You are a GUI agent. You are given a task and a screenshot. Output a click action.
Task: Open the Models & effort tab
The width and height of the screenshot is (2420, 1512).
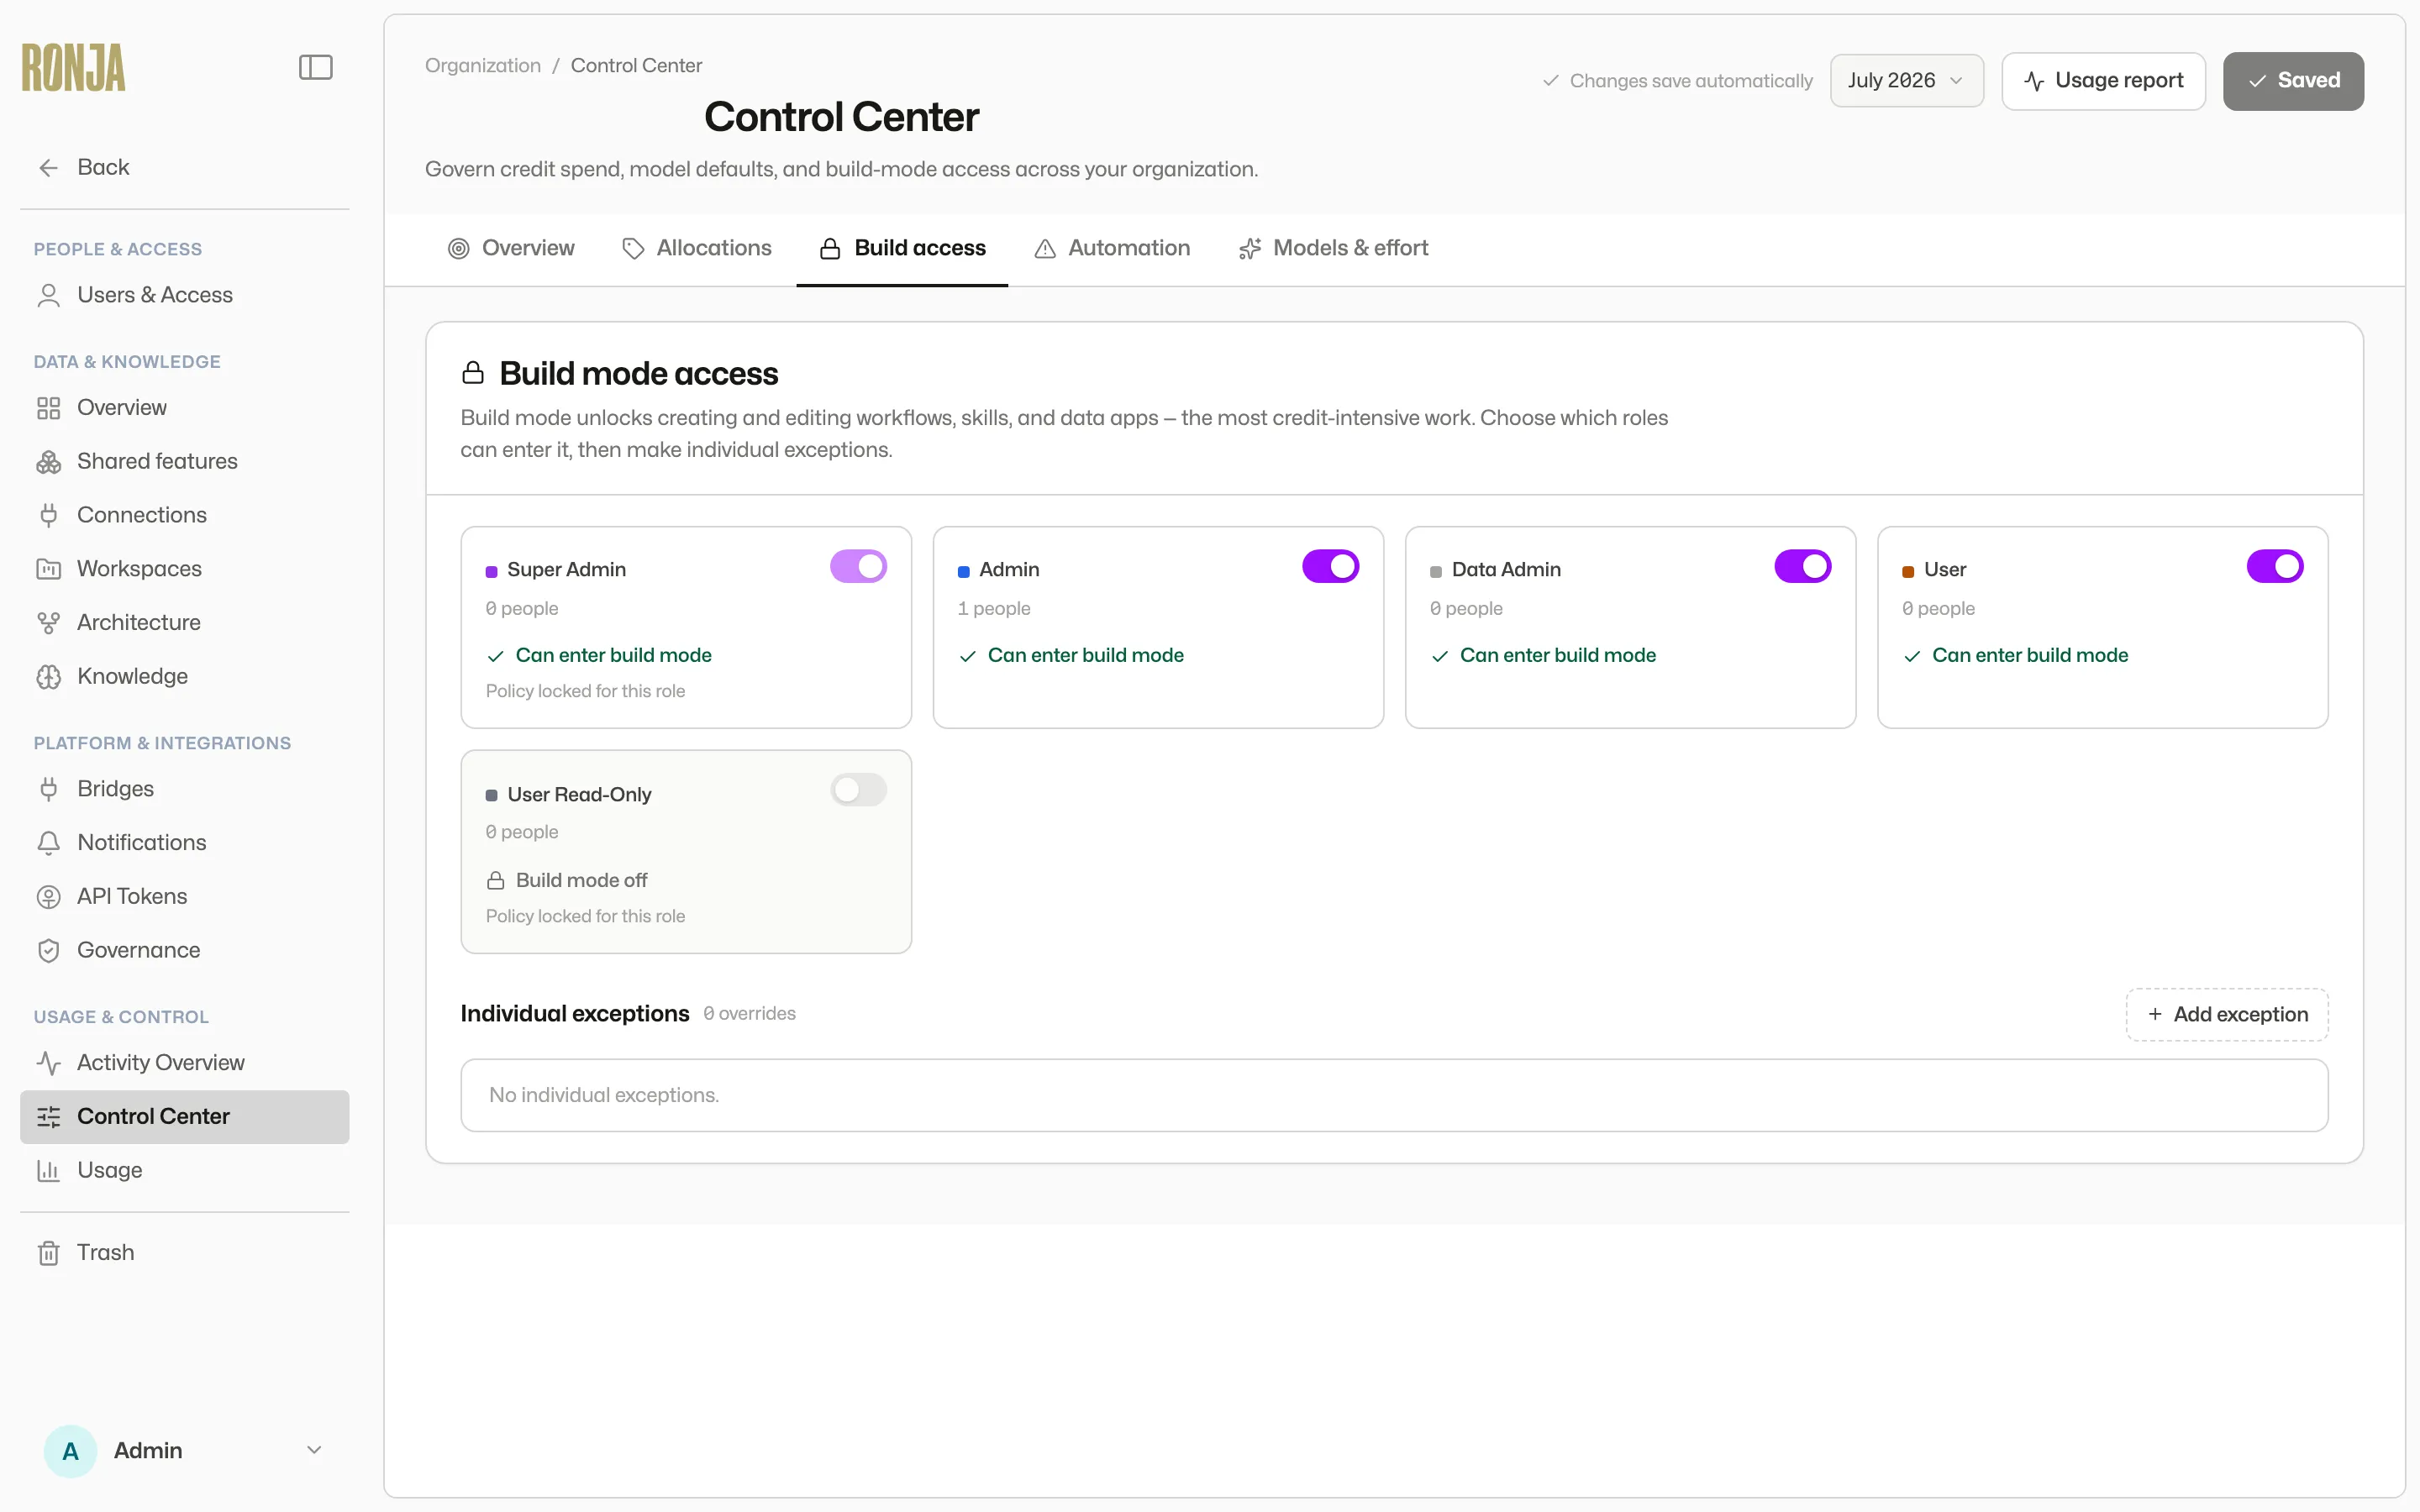click(x=1333, y=249)
